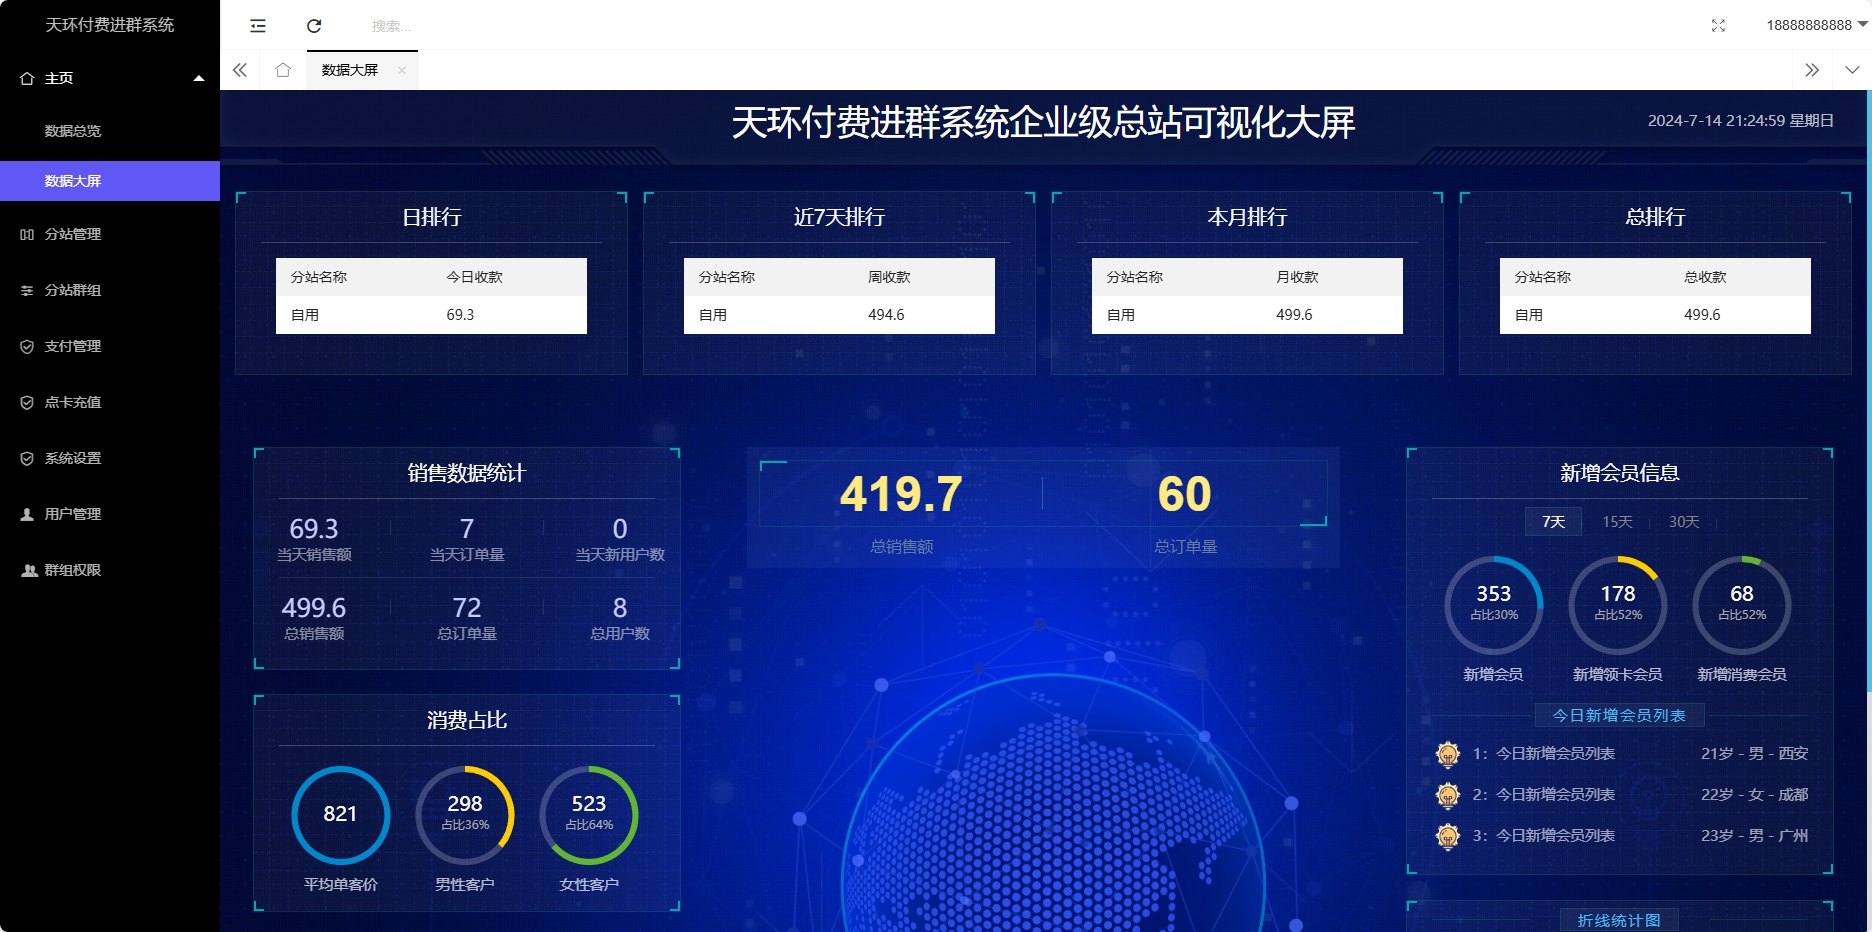Viewport: 1872px width, 932px height.
Task: Click the 今日新增会员列表 button
Action: [1618, 715]
